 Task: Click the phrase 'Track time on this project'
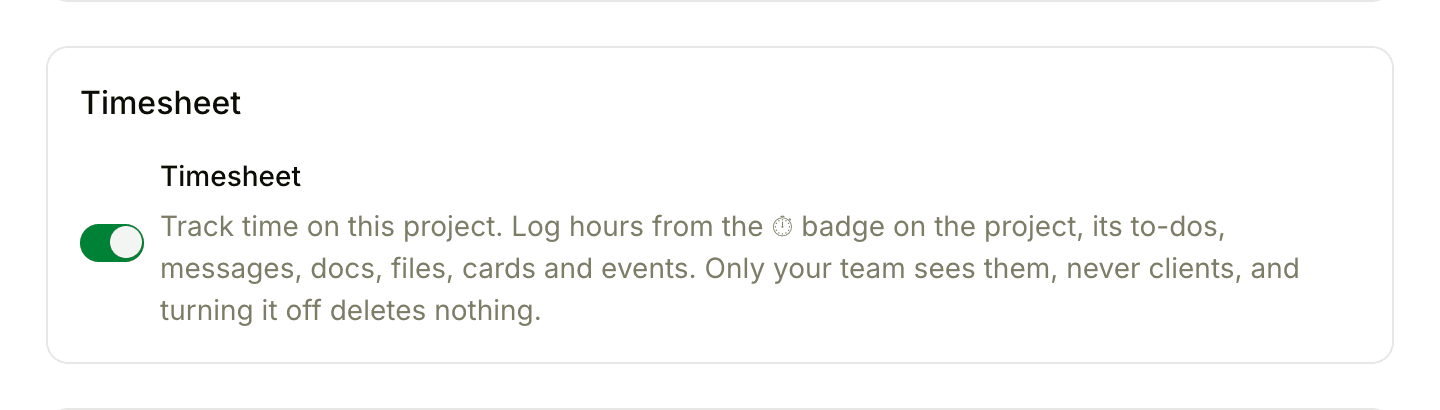click(x=331, y=228)
